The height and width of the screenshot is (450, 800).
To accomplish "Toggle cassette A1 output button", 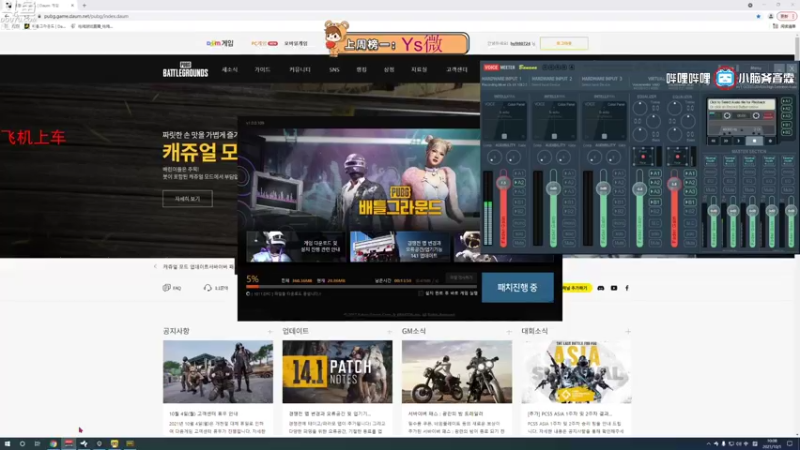I will point(786,101).
